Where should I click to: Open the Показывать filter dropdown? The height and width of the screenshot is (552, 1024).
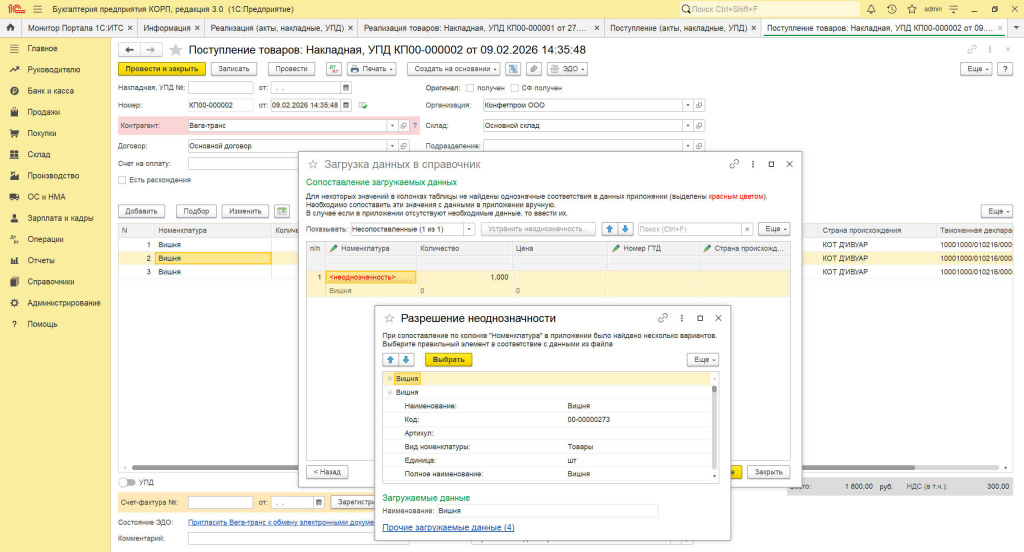click(x=469, y=229)
